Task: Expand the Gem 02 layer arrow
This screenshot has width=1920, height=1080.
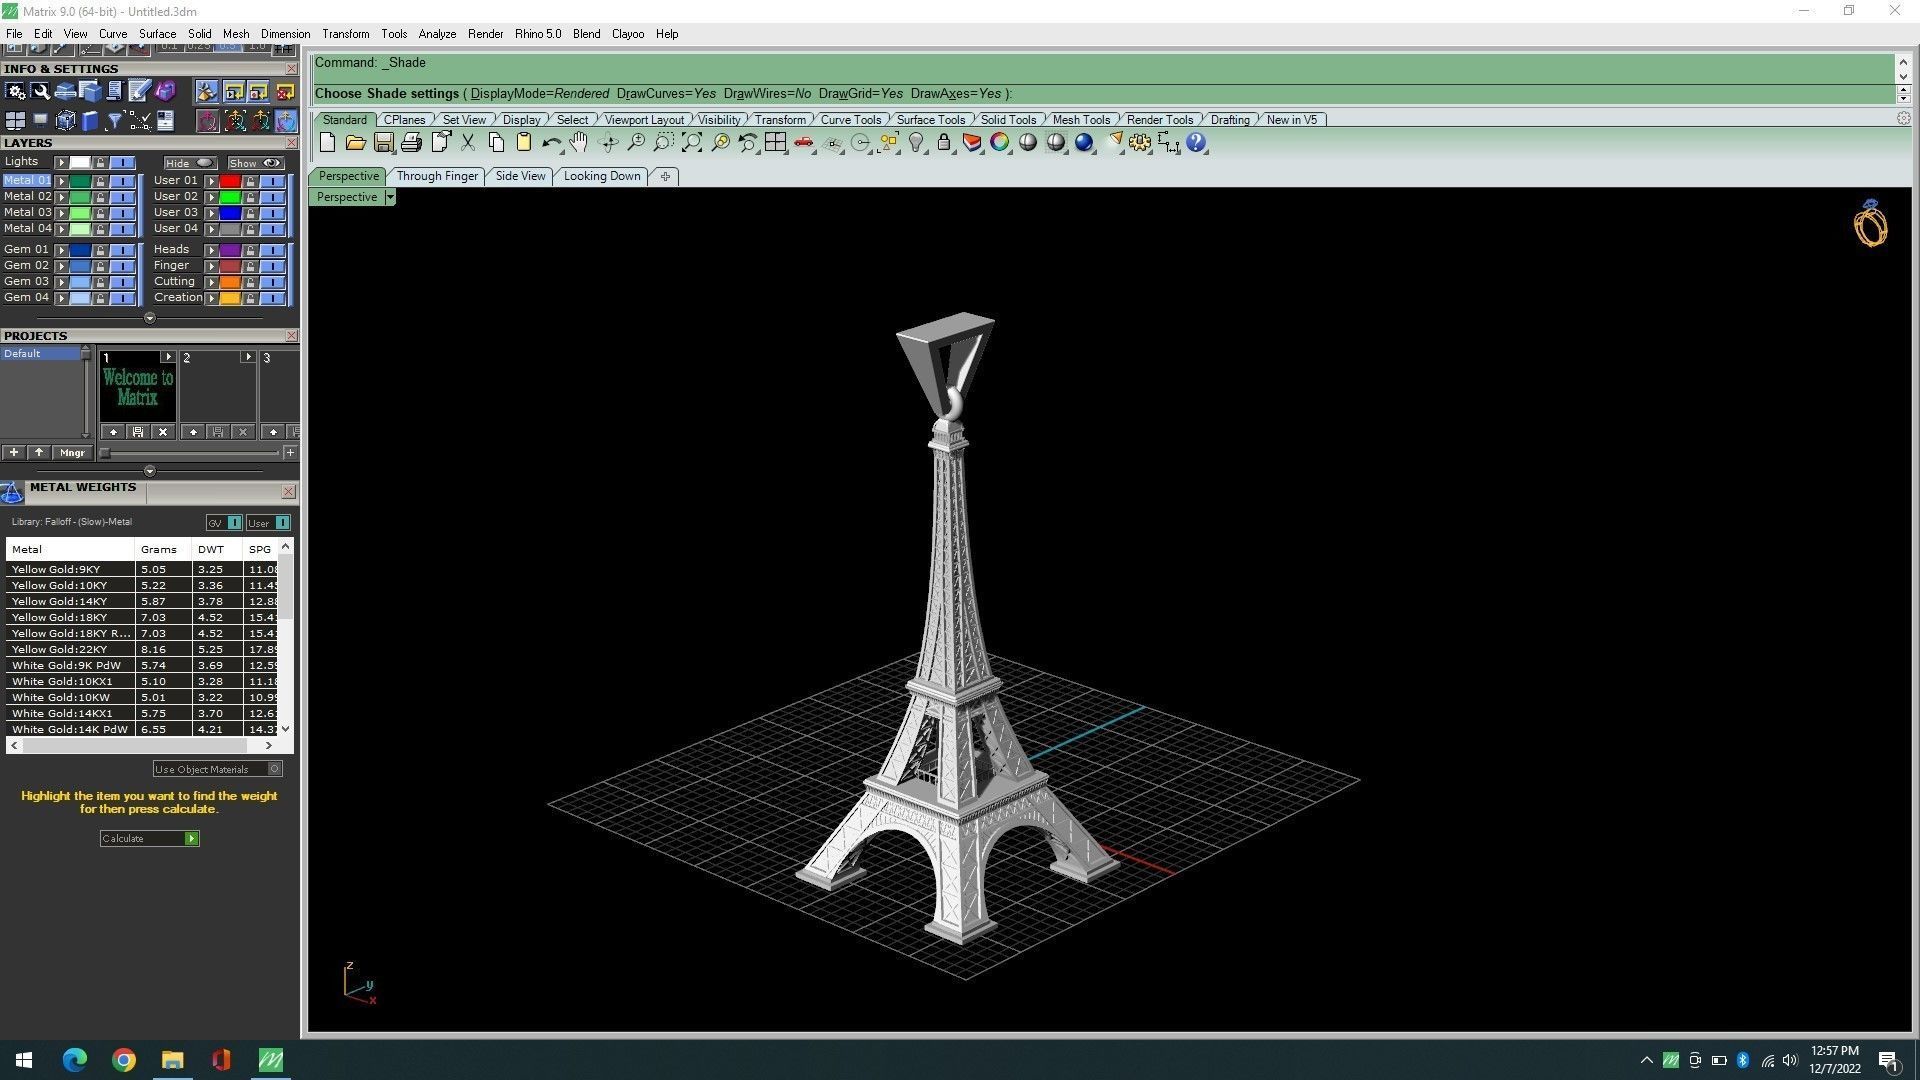Action: point(62,266)
